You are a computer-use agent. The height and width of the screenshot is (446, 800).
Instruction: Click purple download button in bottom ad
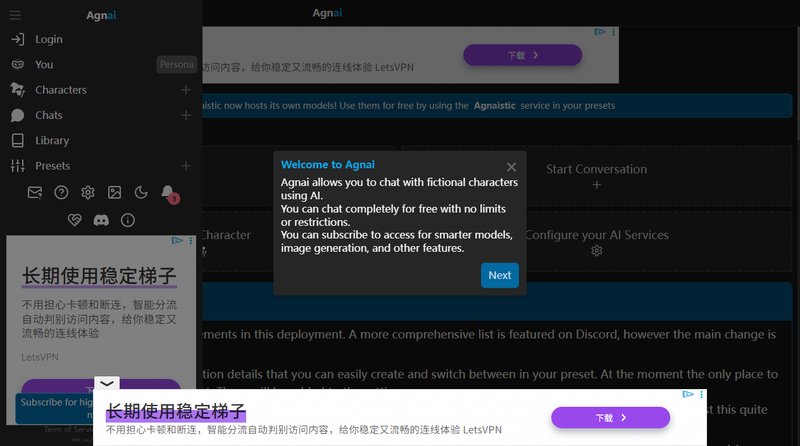tap(610, 417)
